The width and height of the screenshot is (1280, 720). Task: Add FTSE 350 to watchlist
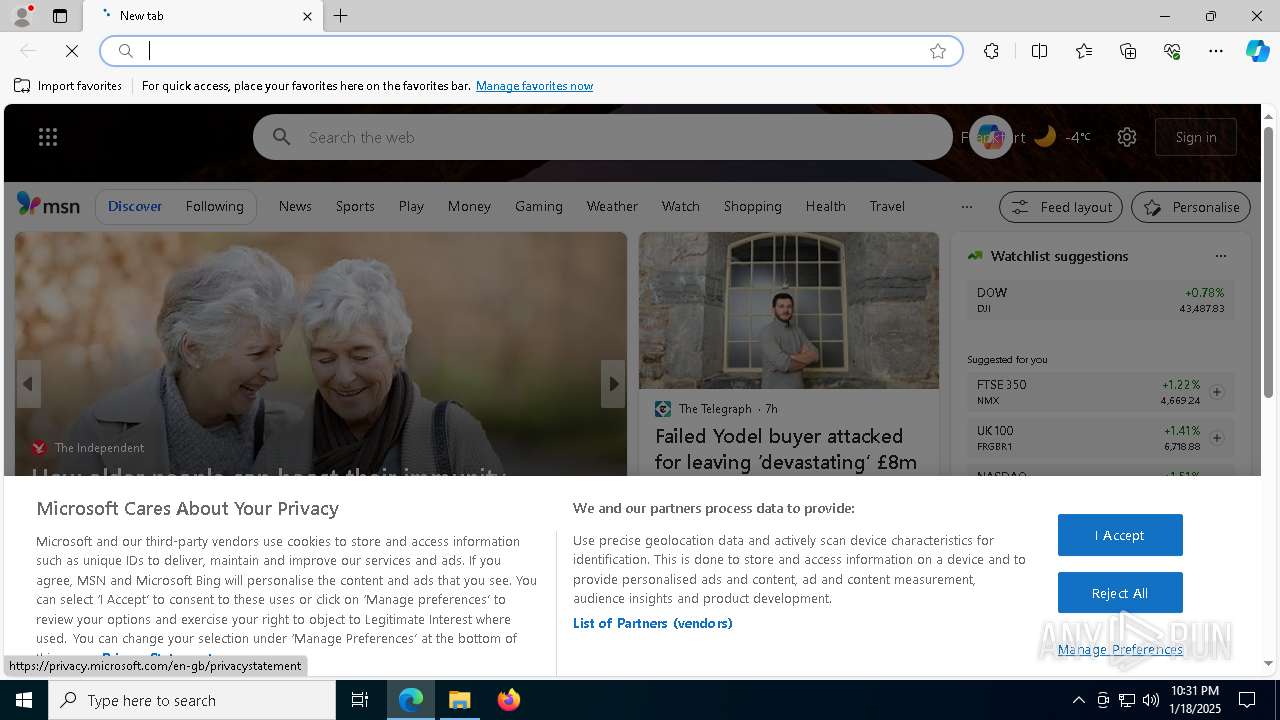click(x=1217, y=392)
